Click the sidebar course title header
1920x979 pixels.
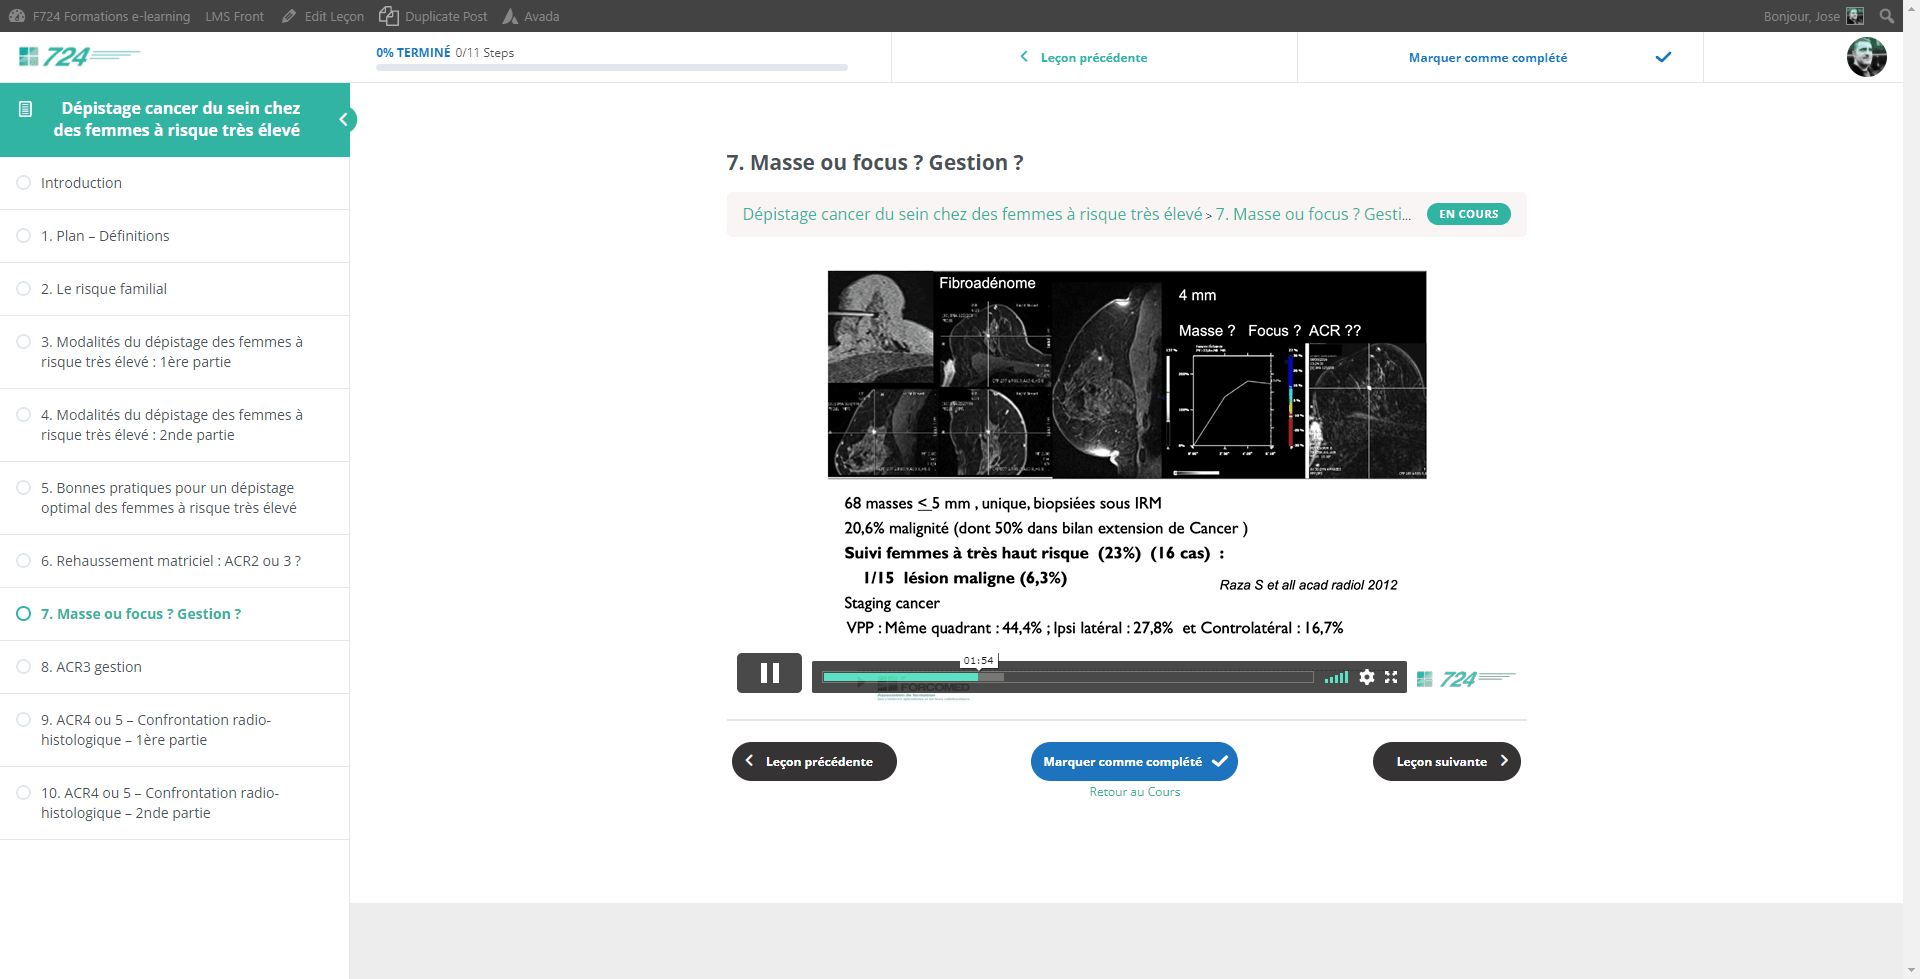pos(176,119)
